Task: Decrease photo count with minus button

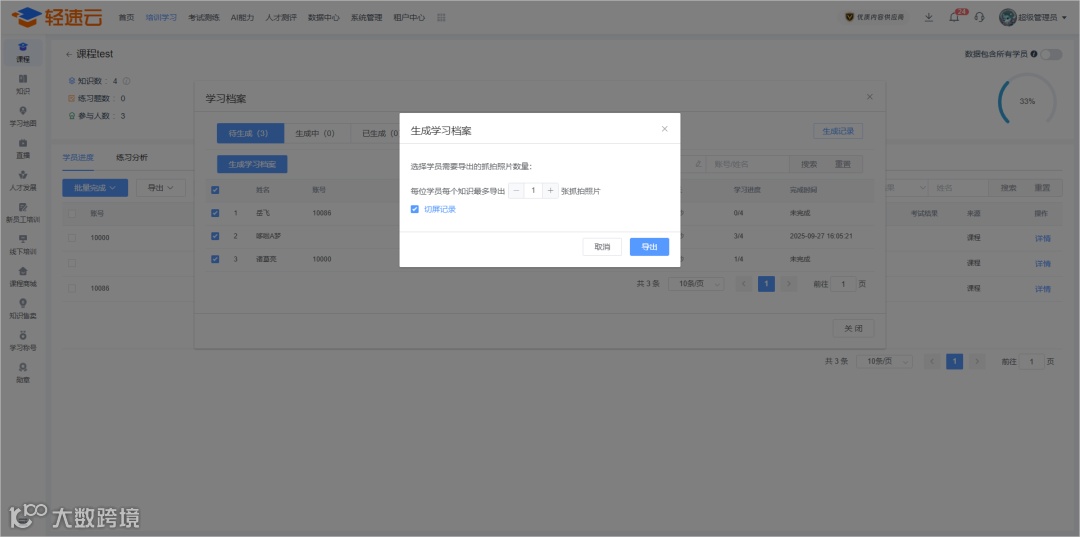Action: [x=517, y=191]
